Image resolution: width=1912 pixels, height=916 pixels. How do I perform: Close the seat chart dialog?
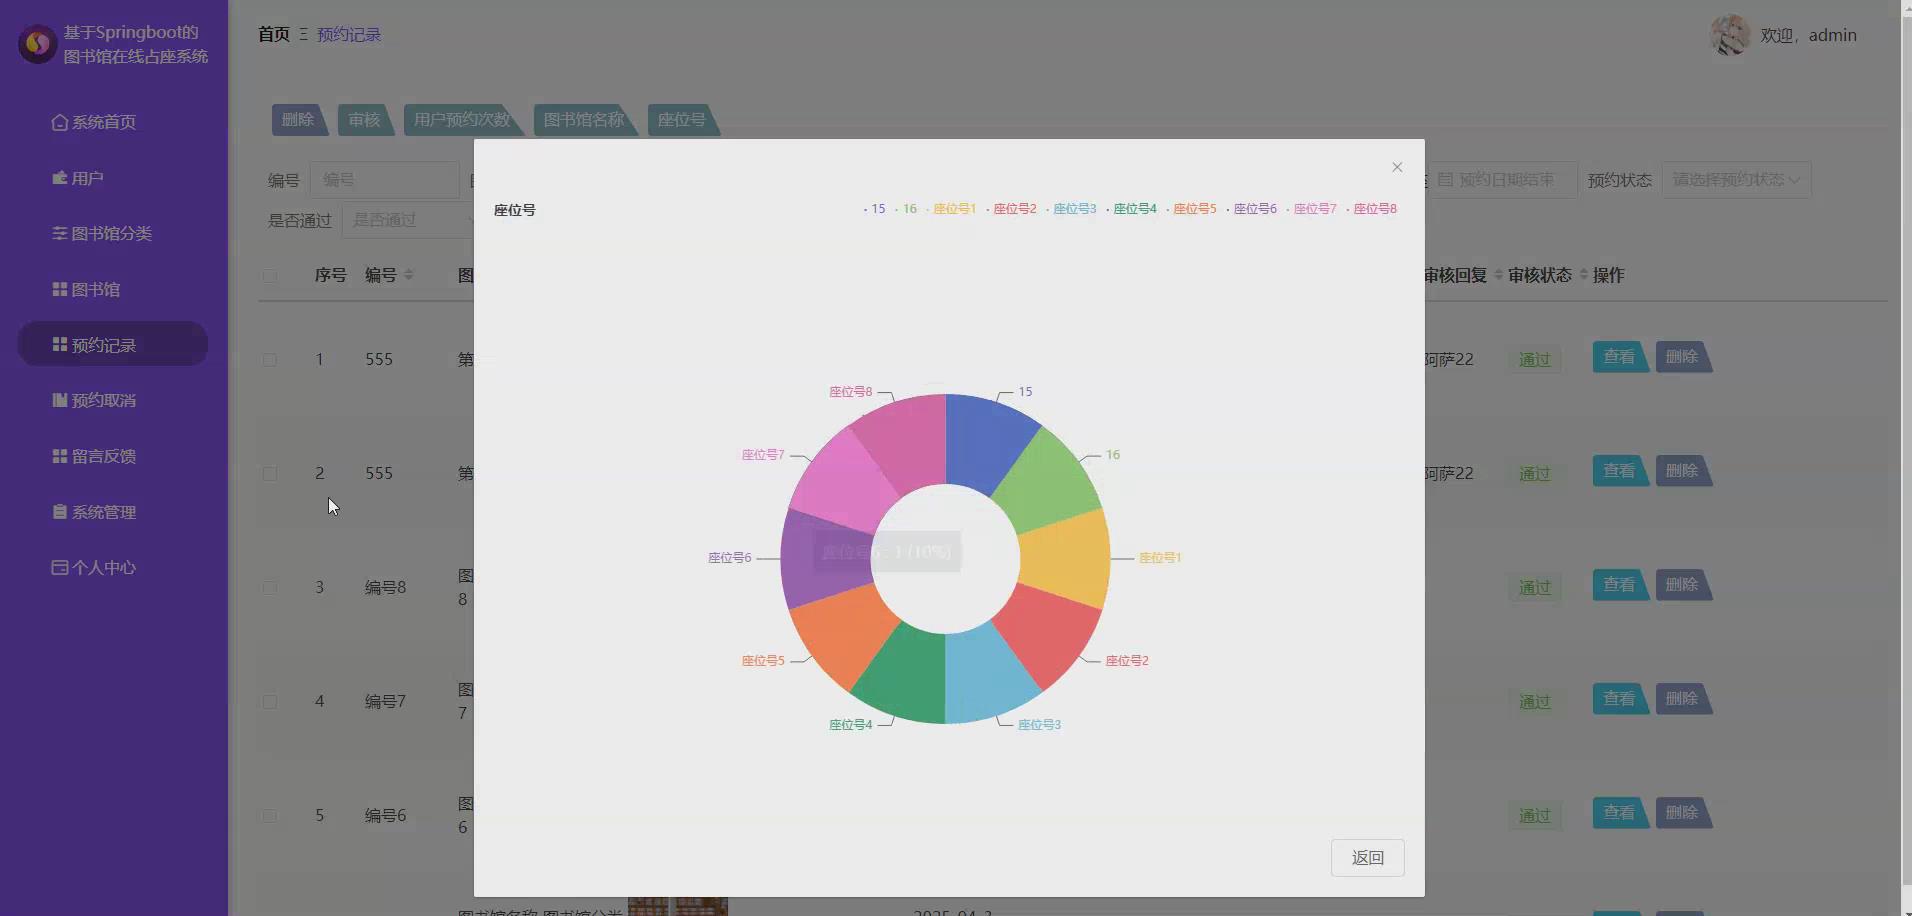point(1397,167)
